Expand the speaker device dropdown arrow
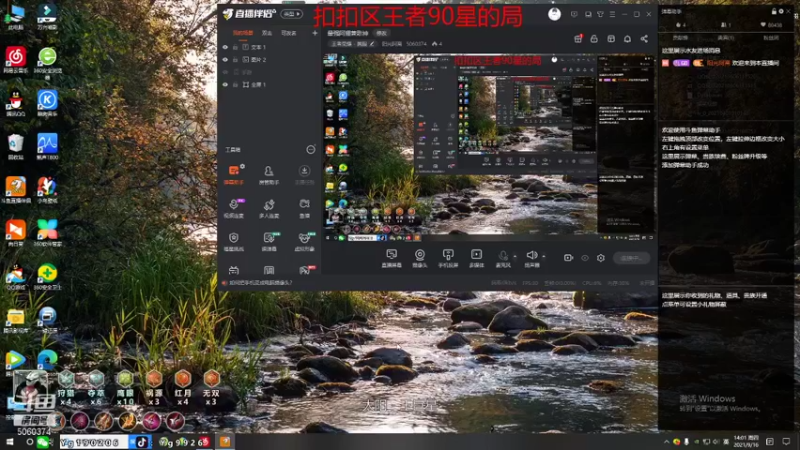Screen dimensions: 800x450 pos(543,257)
